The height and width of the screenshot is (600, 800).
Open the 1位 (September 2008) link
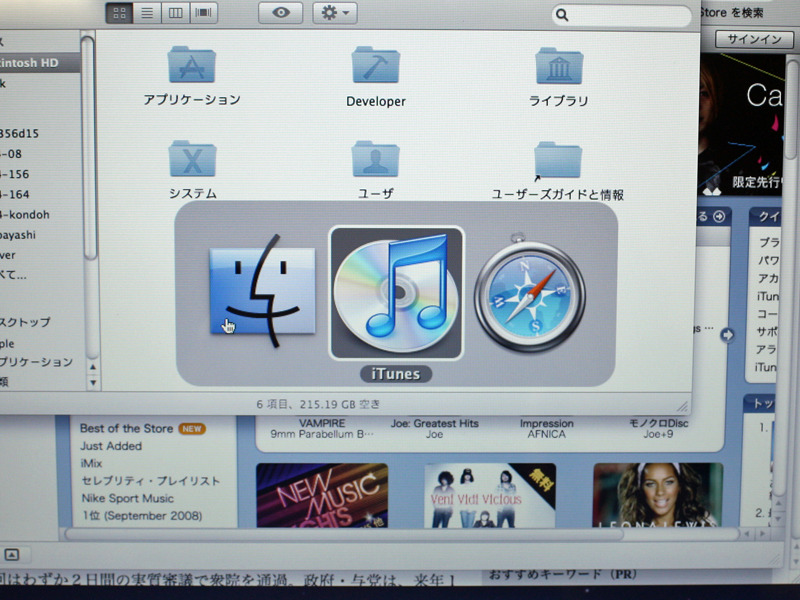142,516
